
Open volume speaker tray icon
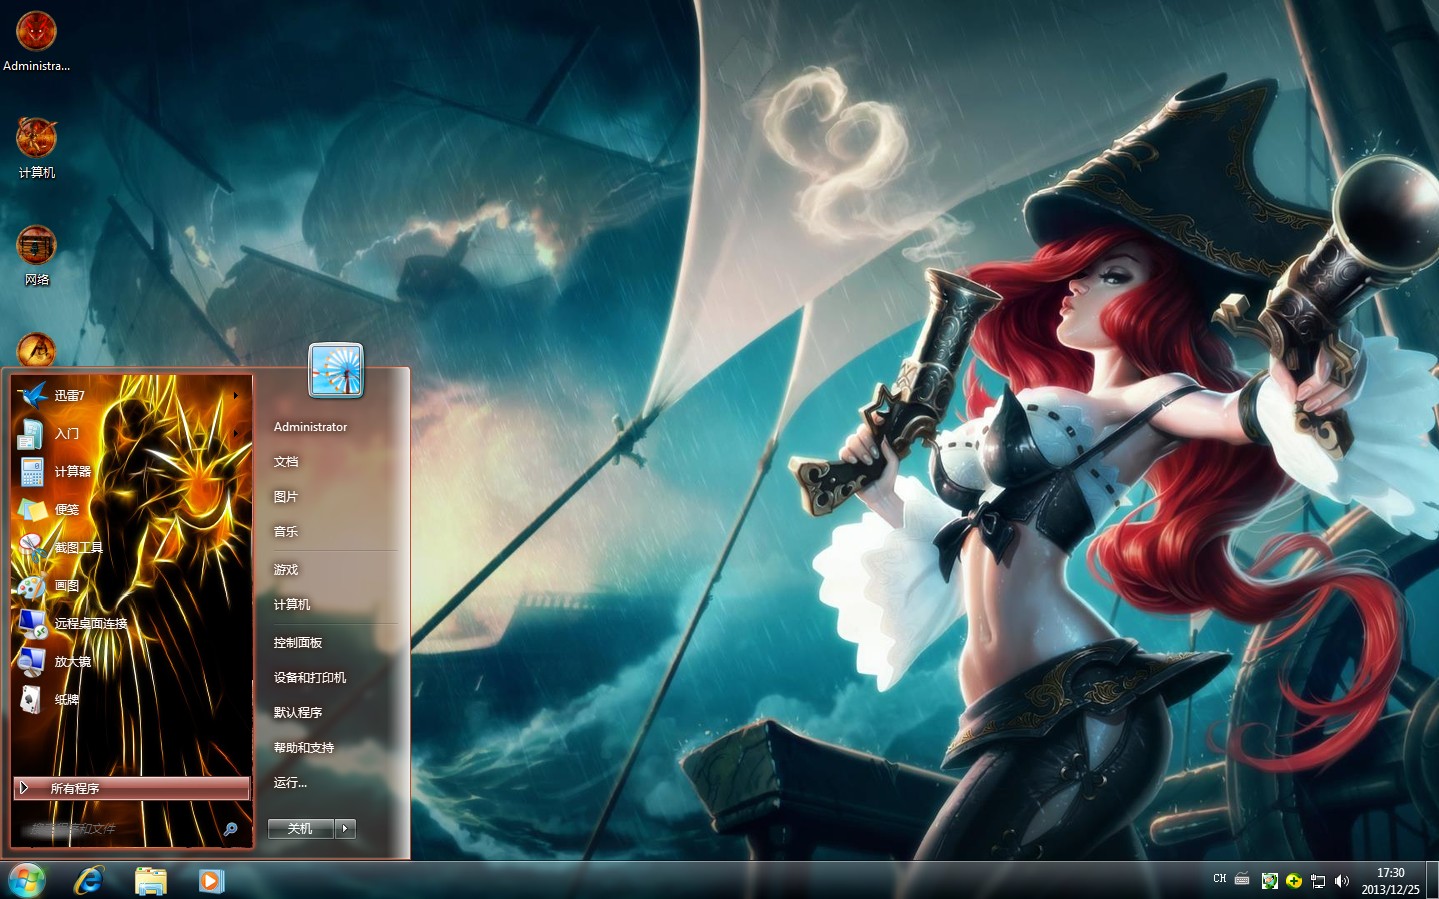point(1342,881)
